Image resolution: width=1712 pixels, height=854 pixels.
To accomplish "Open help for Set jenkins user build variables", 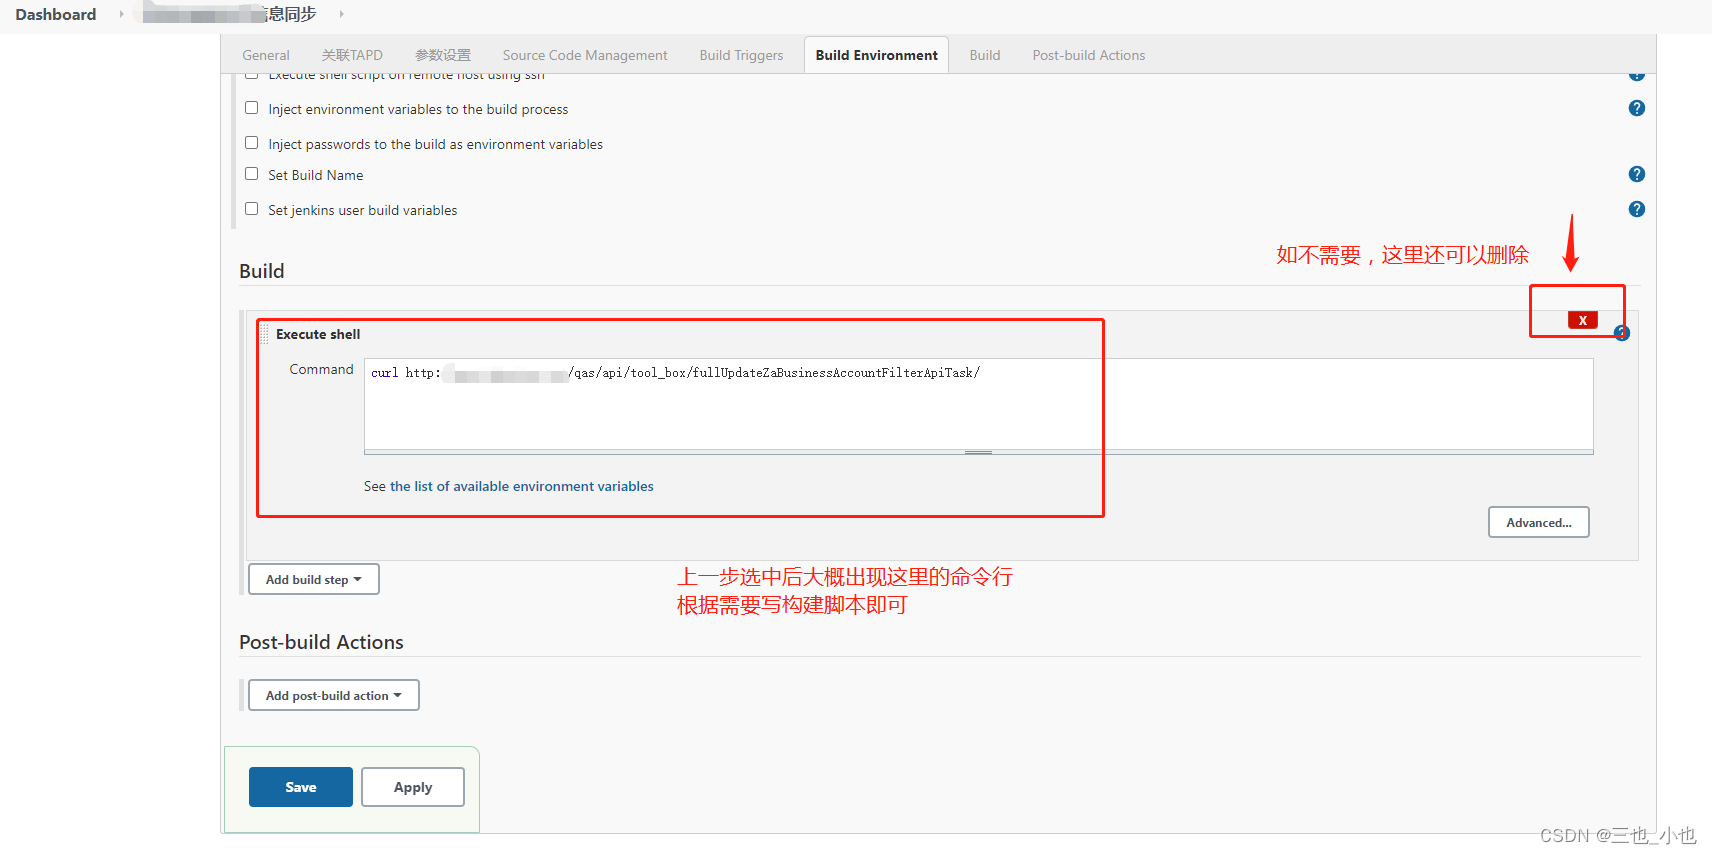I will click(x=1636, y=209).
